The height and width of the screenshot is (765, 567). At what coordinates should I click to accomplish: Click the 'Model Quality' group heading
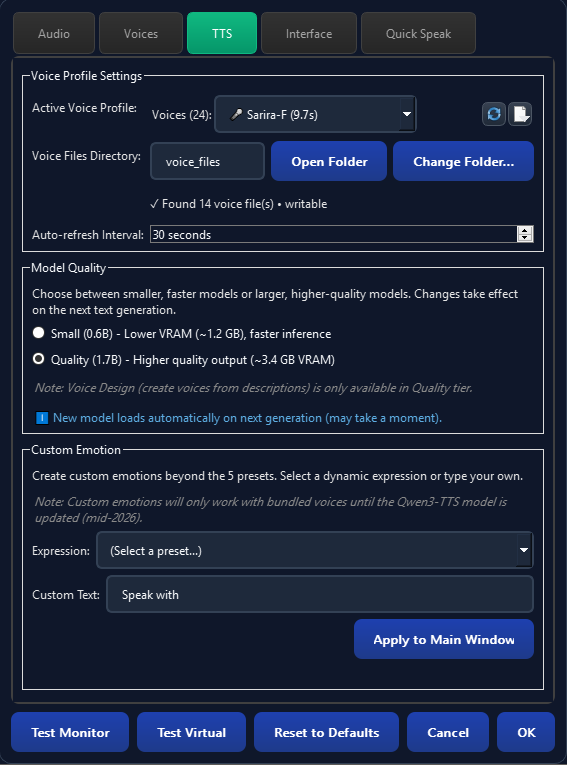[x=69, y=268]
